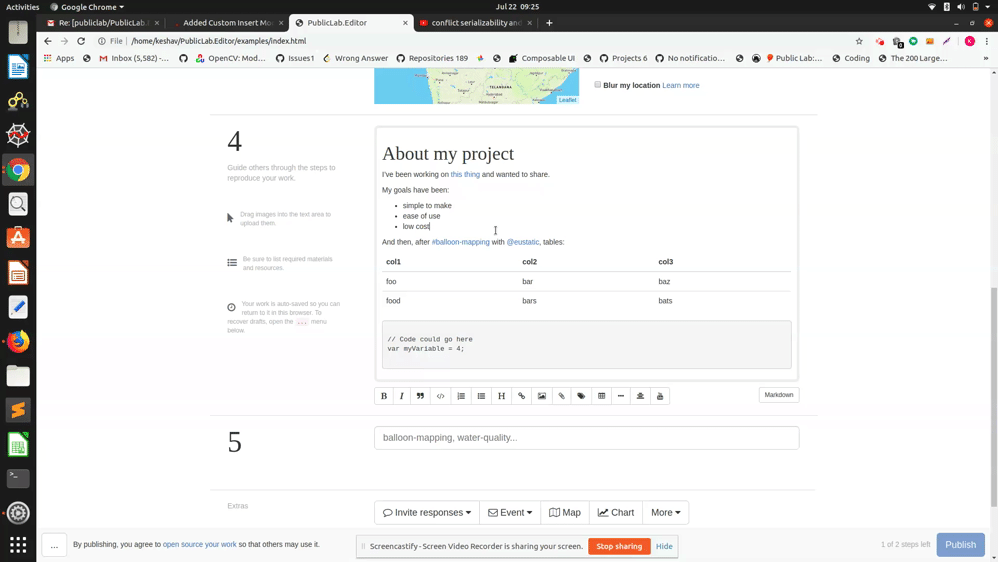
Task: Open Google Chrome app menu in top bar
Action: (87, 6)
